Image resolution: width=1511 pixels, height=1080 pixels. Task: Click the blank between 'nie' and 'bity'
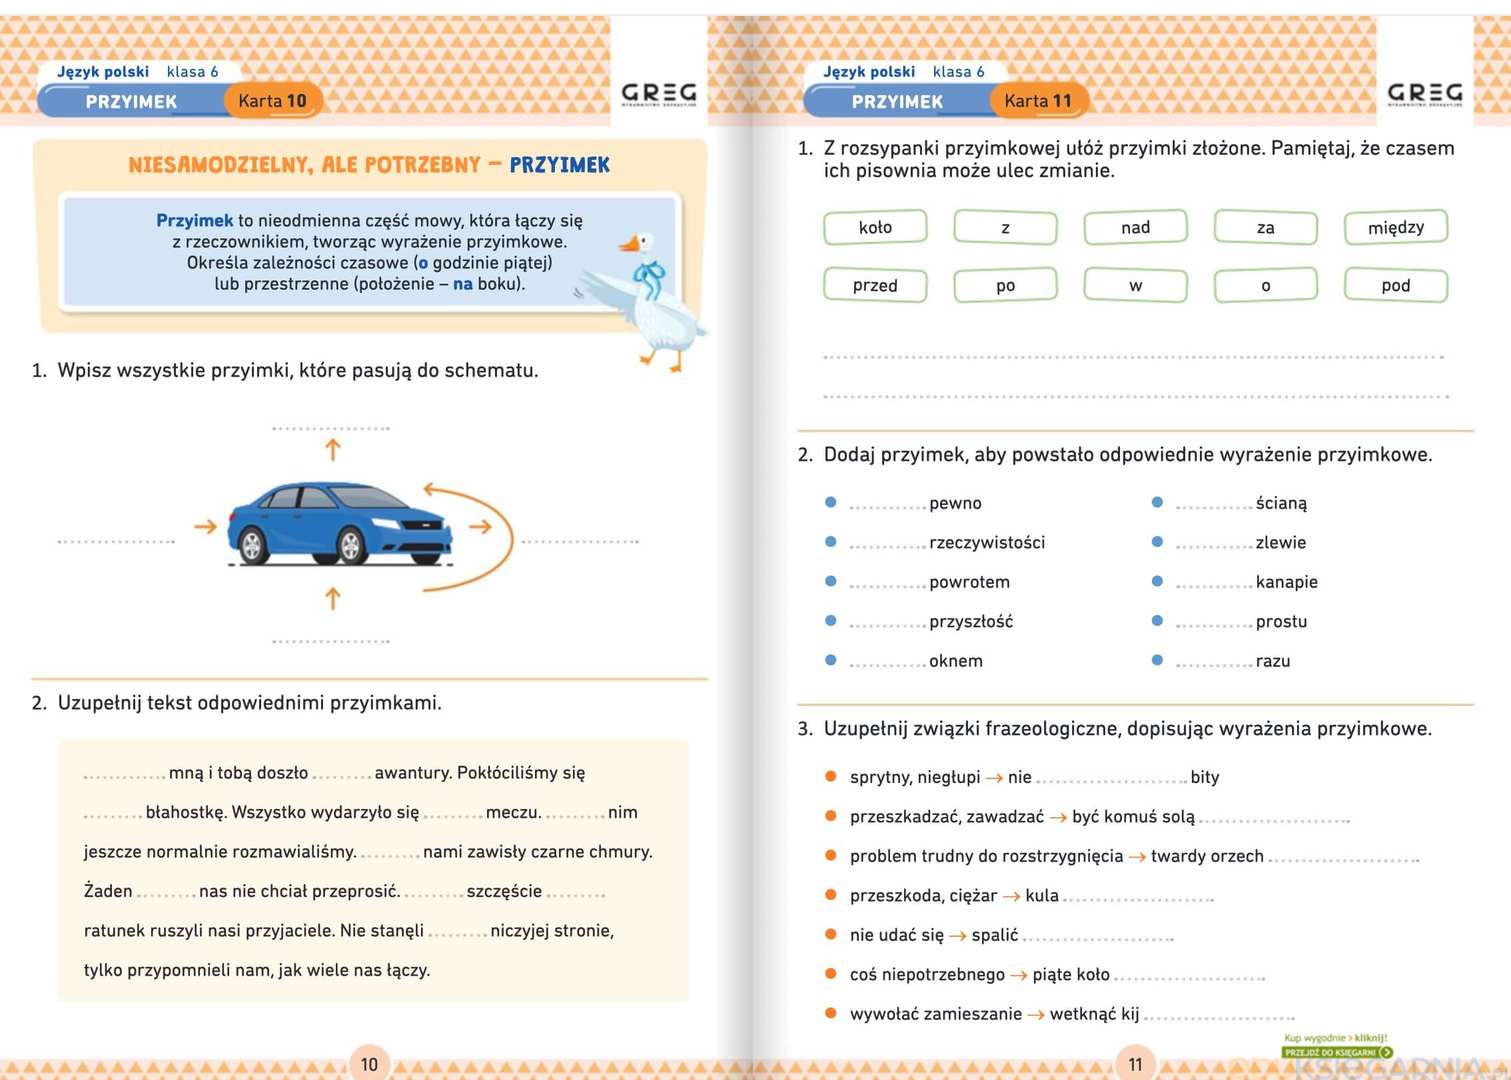coord(1112,779)
